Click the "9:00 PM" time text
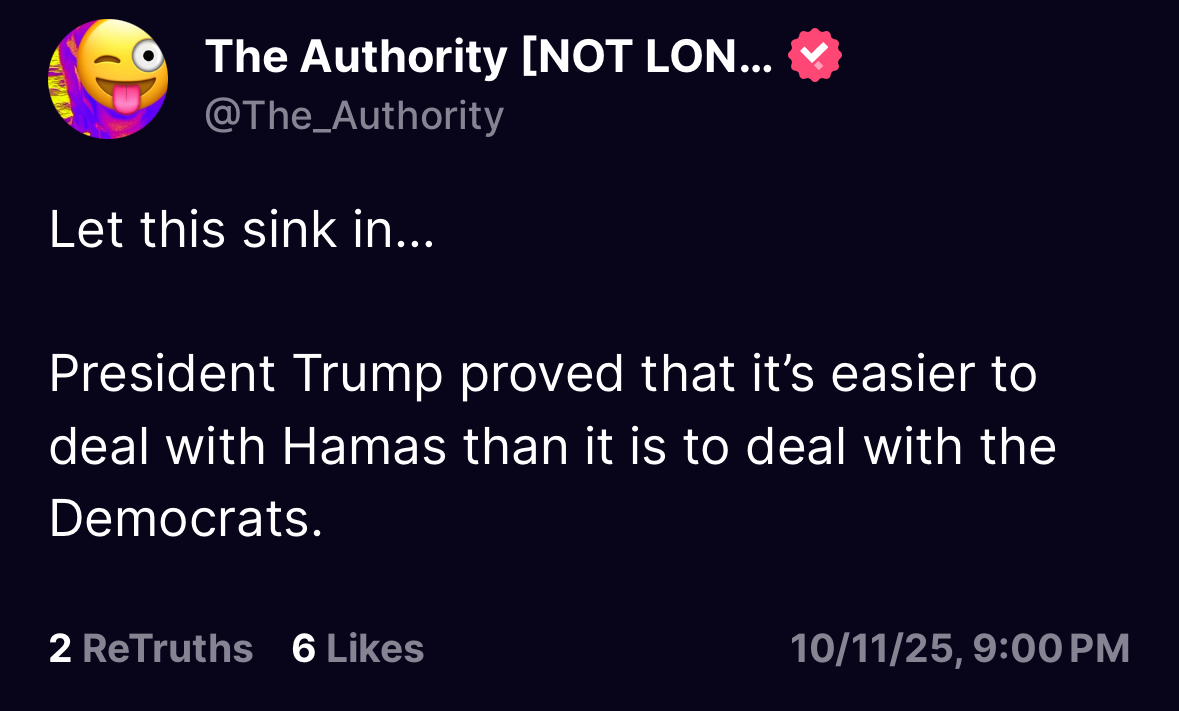The image size is (1179, 711). pyautogui.click(x=1051, y=648)
